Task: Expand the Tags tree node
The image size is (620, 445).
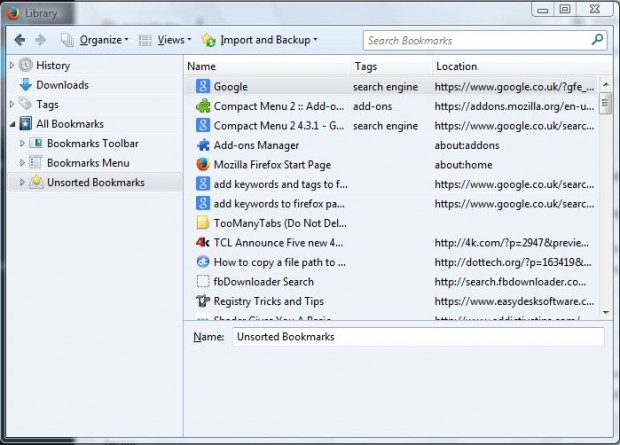Action: pyautogui.click(x=12, y=104)
